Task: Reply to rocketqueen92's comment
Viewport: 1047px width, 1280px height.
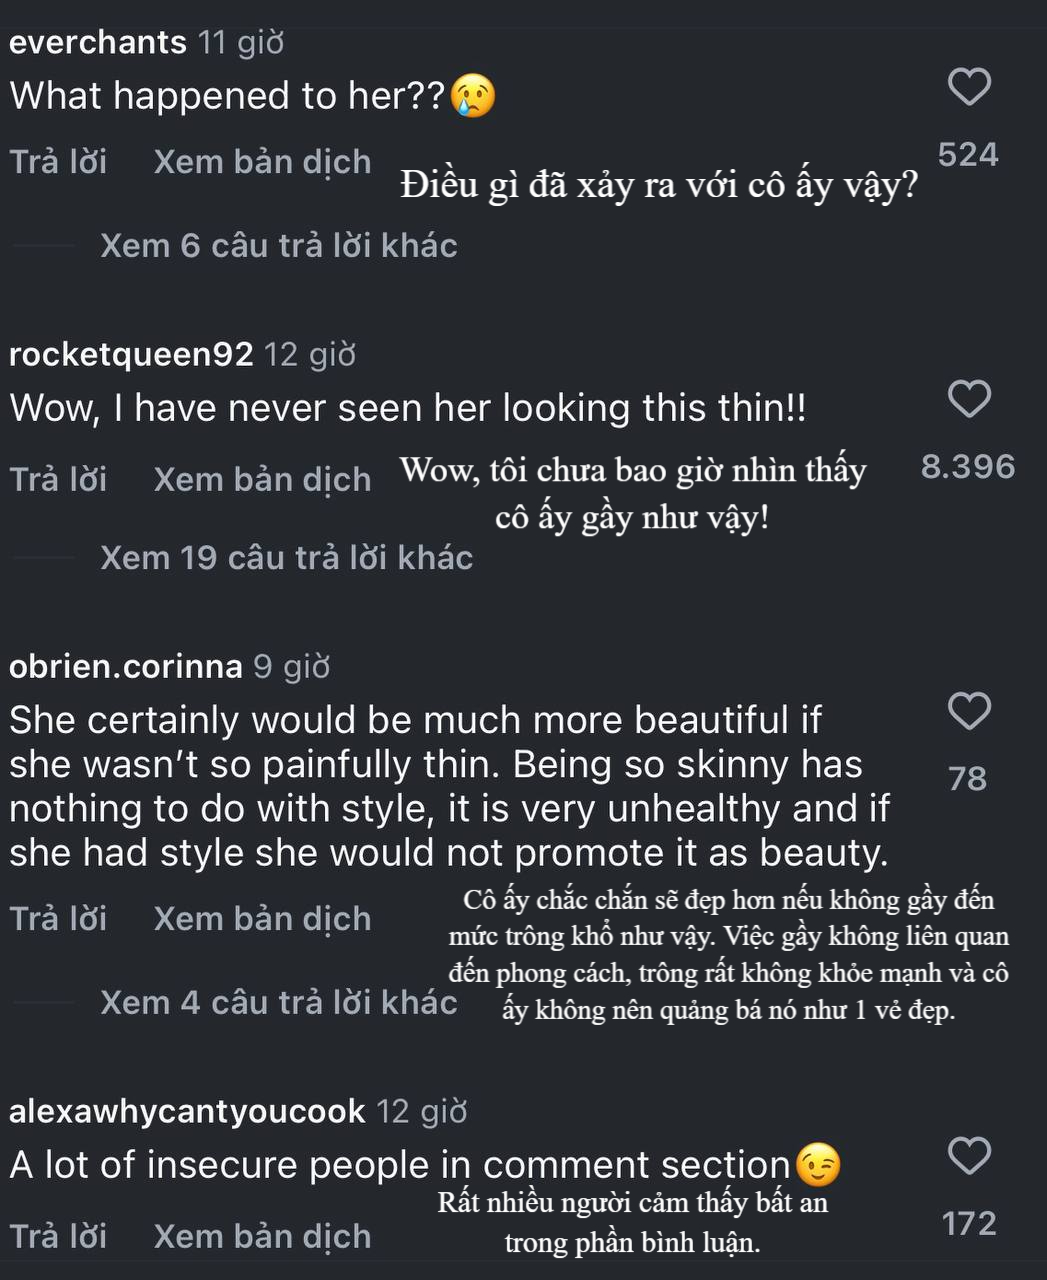Action: (x=58, y=480)
